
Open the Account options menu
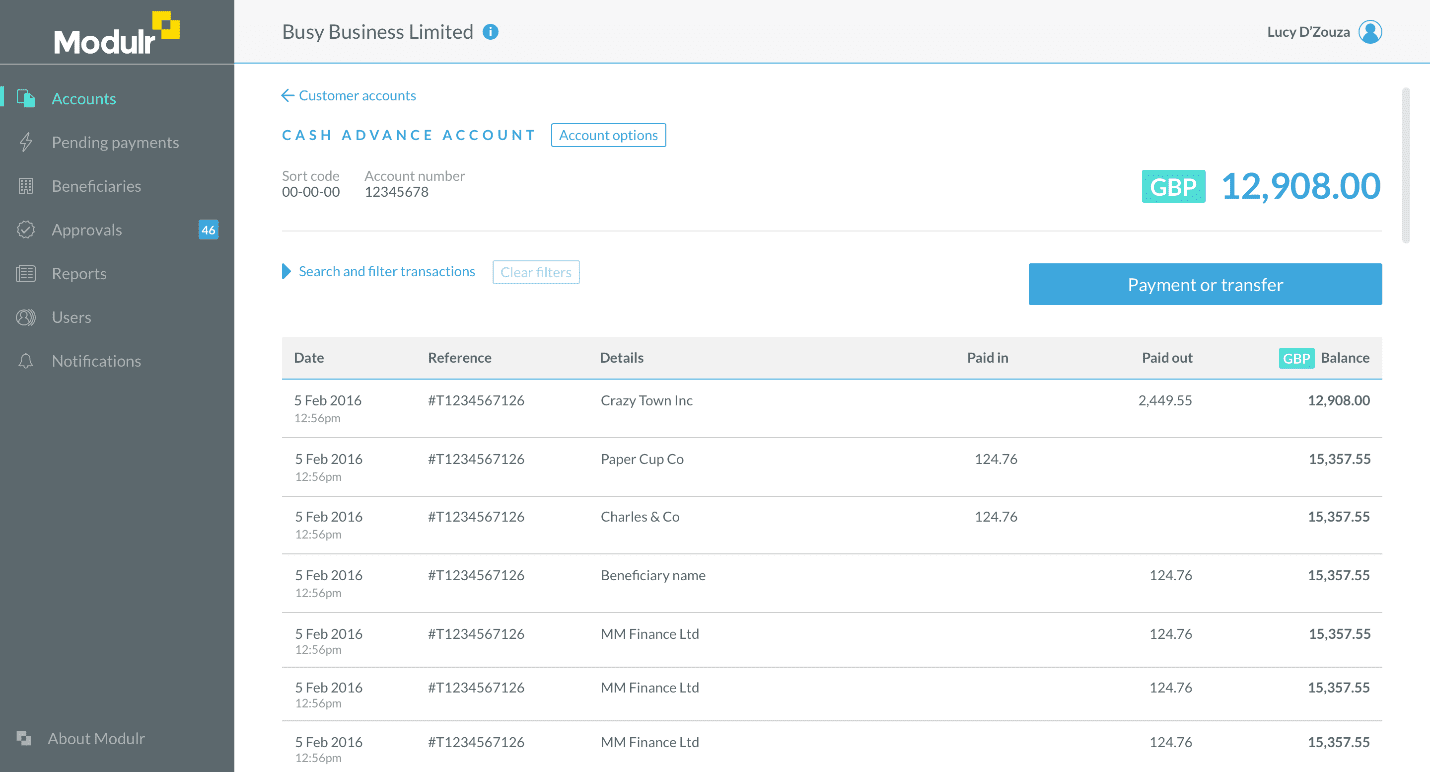coord(608,135)
